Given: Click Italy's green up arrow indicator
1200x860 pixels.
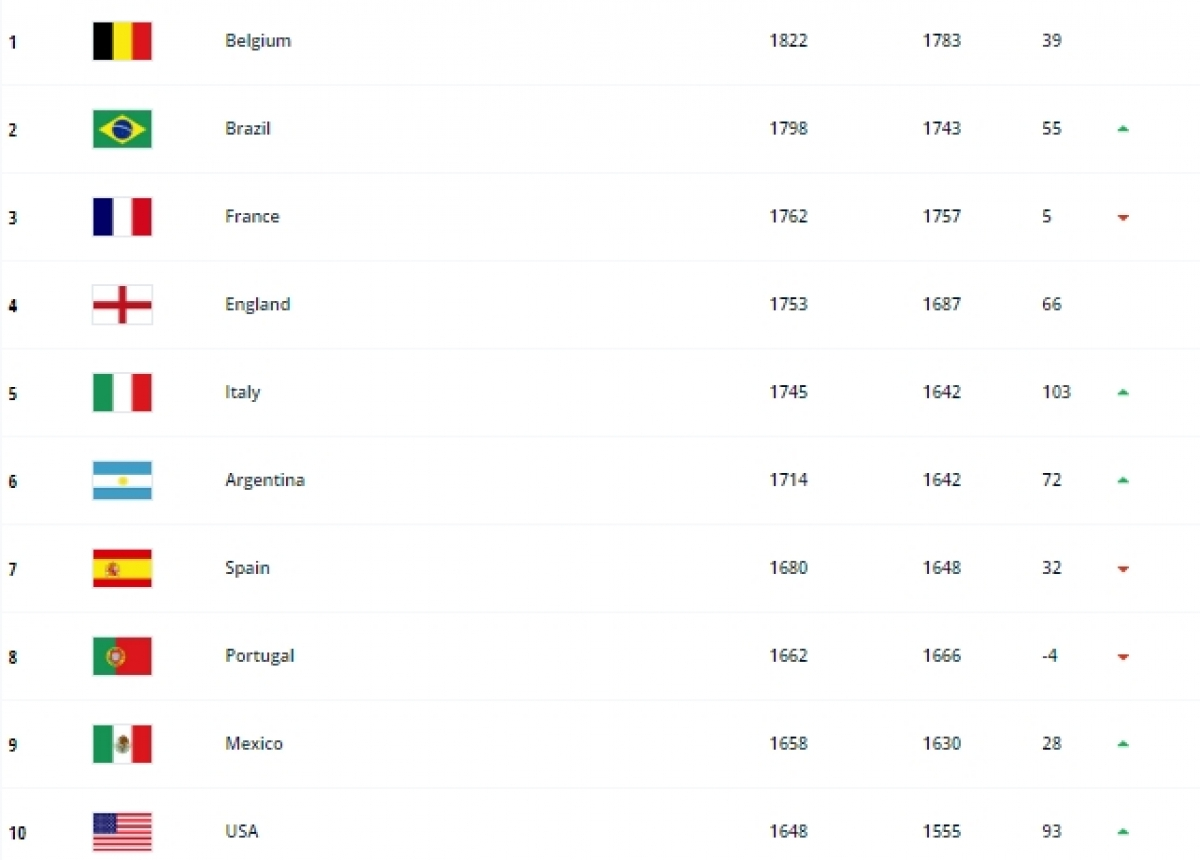Looking at the screenshot, I should (x=1123, y=393).
